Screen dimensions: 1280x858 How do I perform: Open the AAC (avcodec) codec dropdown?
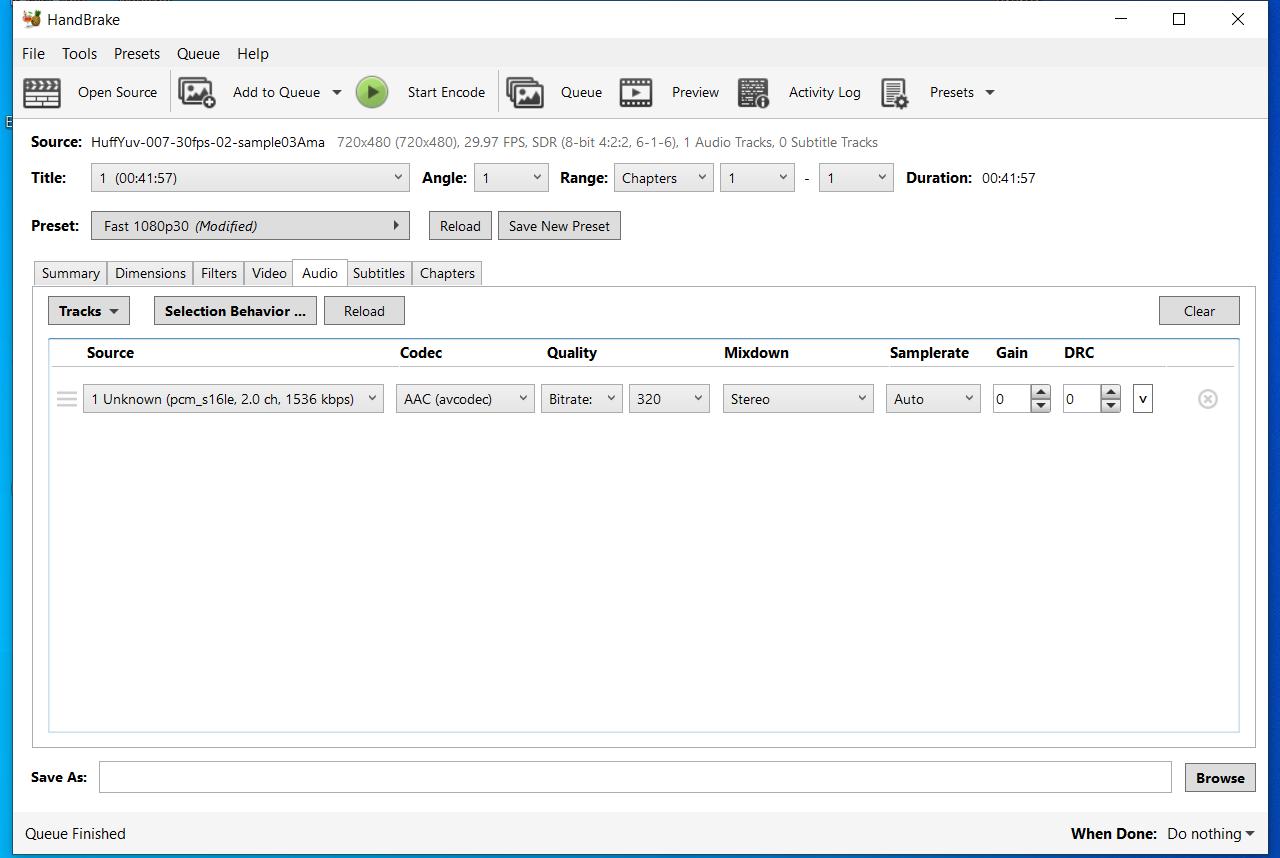465,399
